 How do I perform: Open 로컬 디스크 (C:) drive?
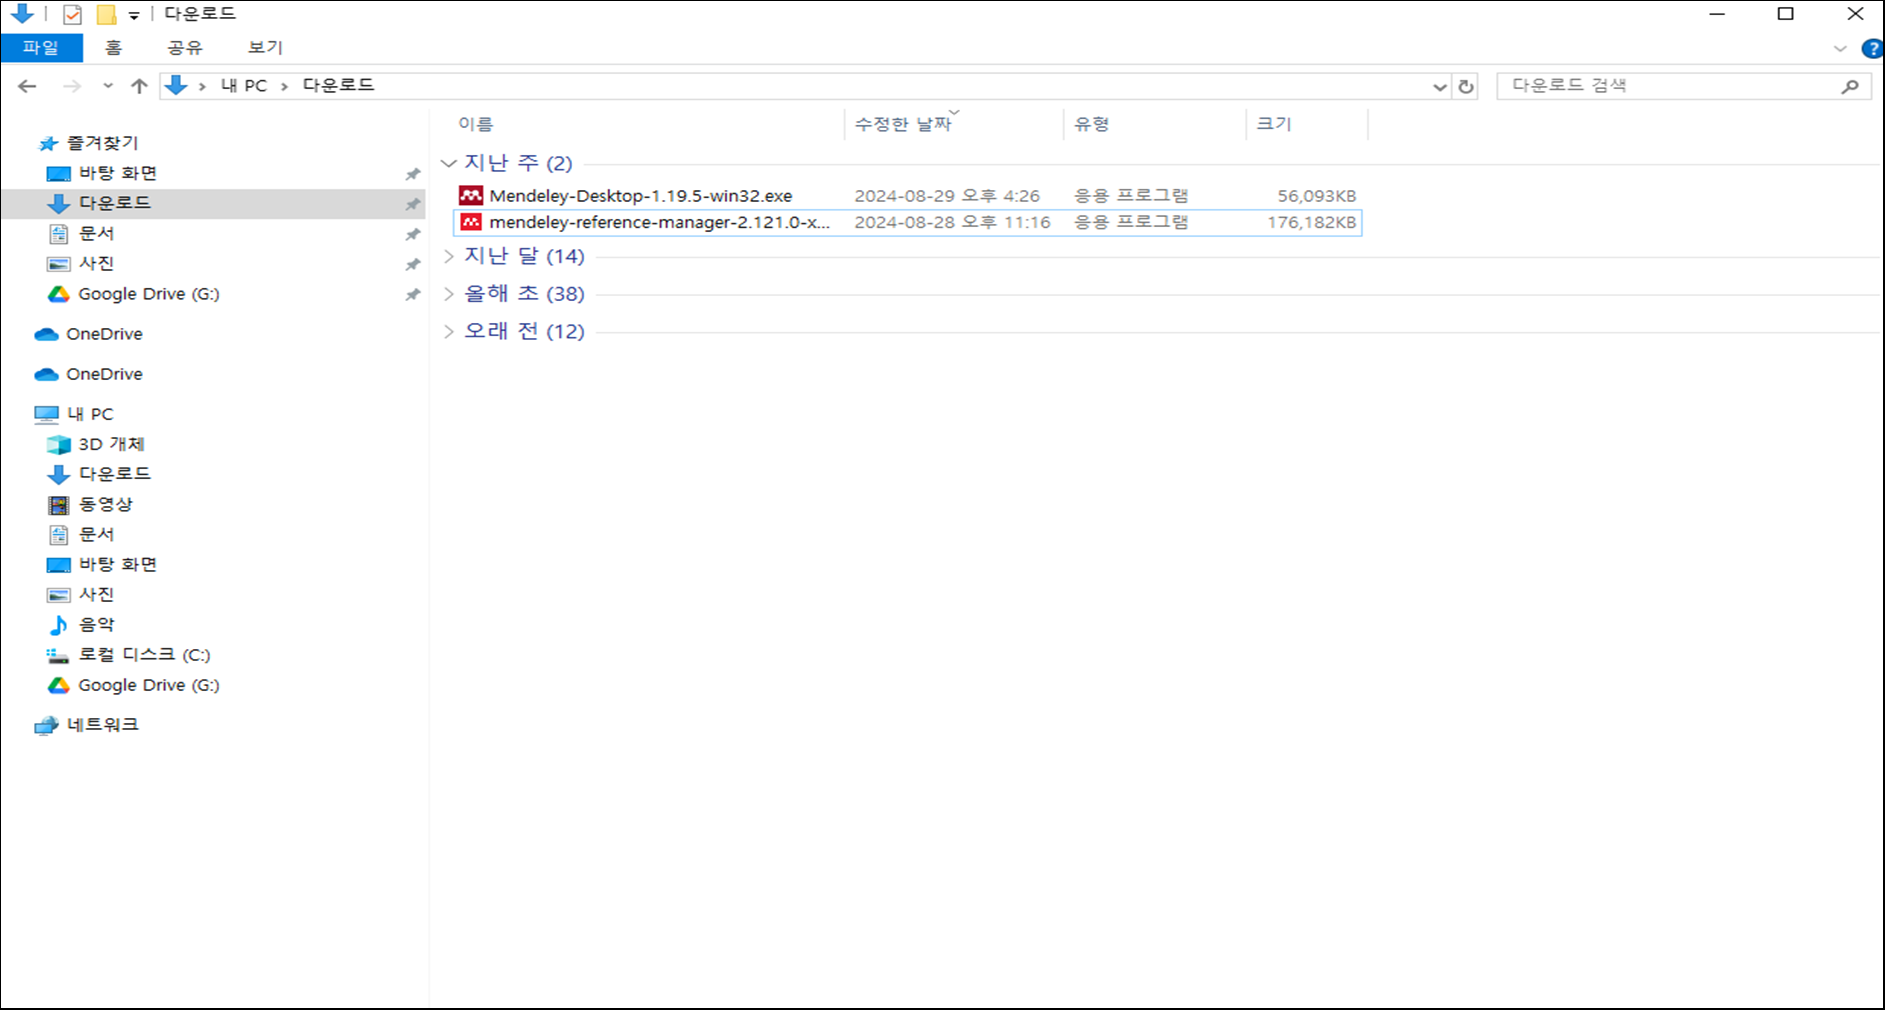point(144,655)
